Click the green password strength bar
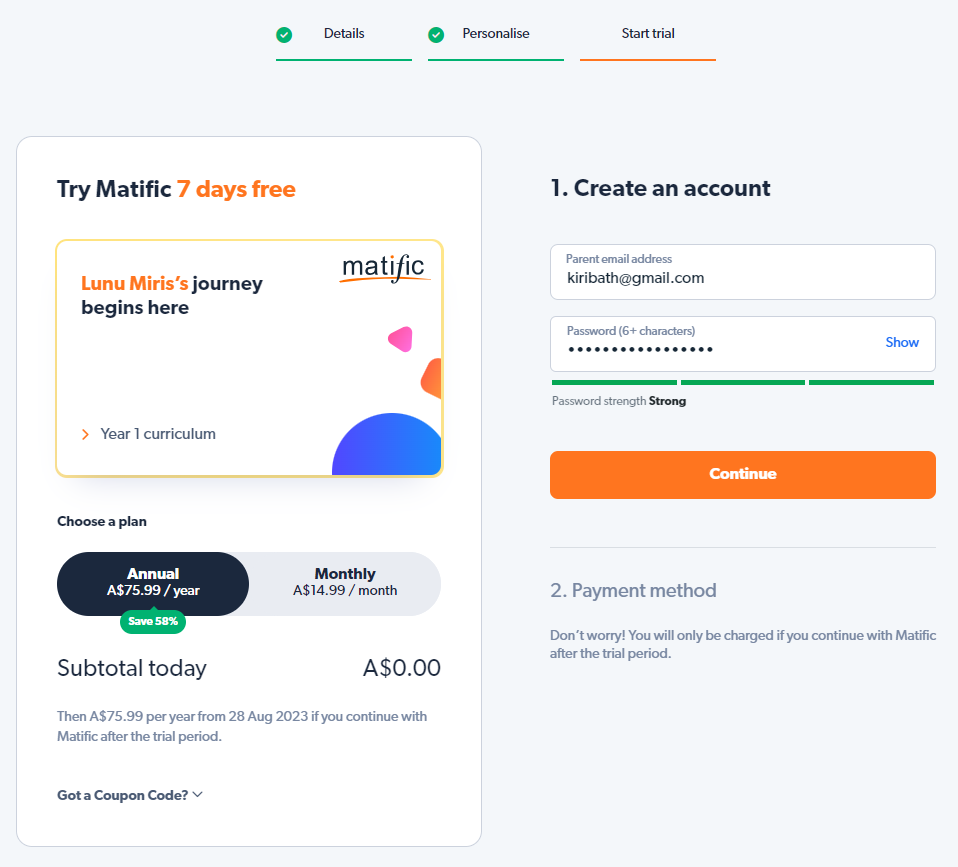Viewport: 958px width, 867px height. click(743, 382)
